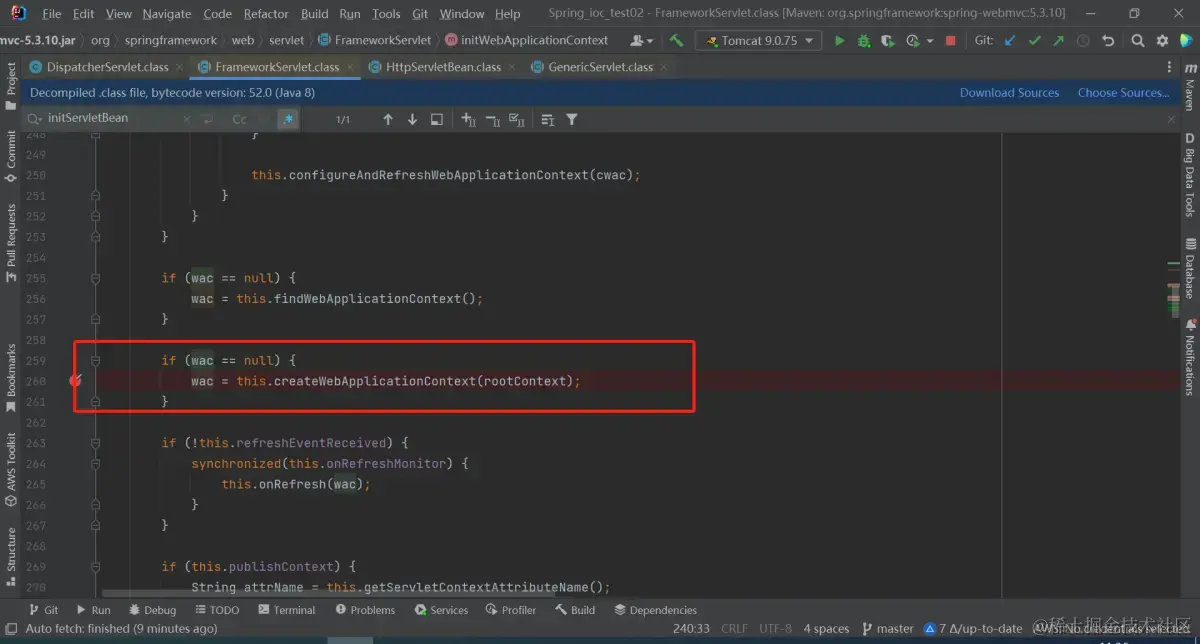Click Choose Sources link

click(1123, 93)
